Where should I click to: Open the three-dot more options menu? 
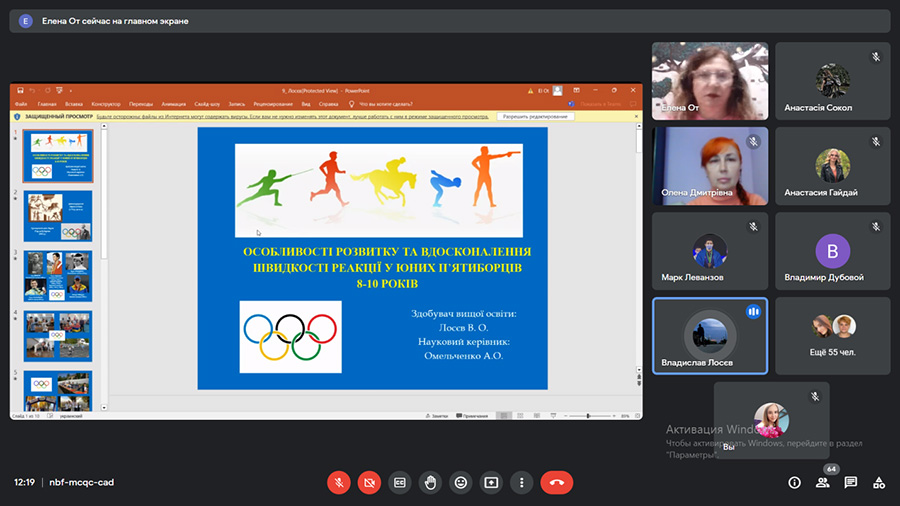pos(521,482)
